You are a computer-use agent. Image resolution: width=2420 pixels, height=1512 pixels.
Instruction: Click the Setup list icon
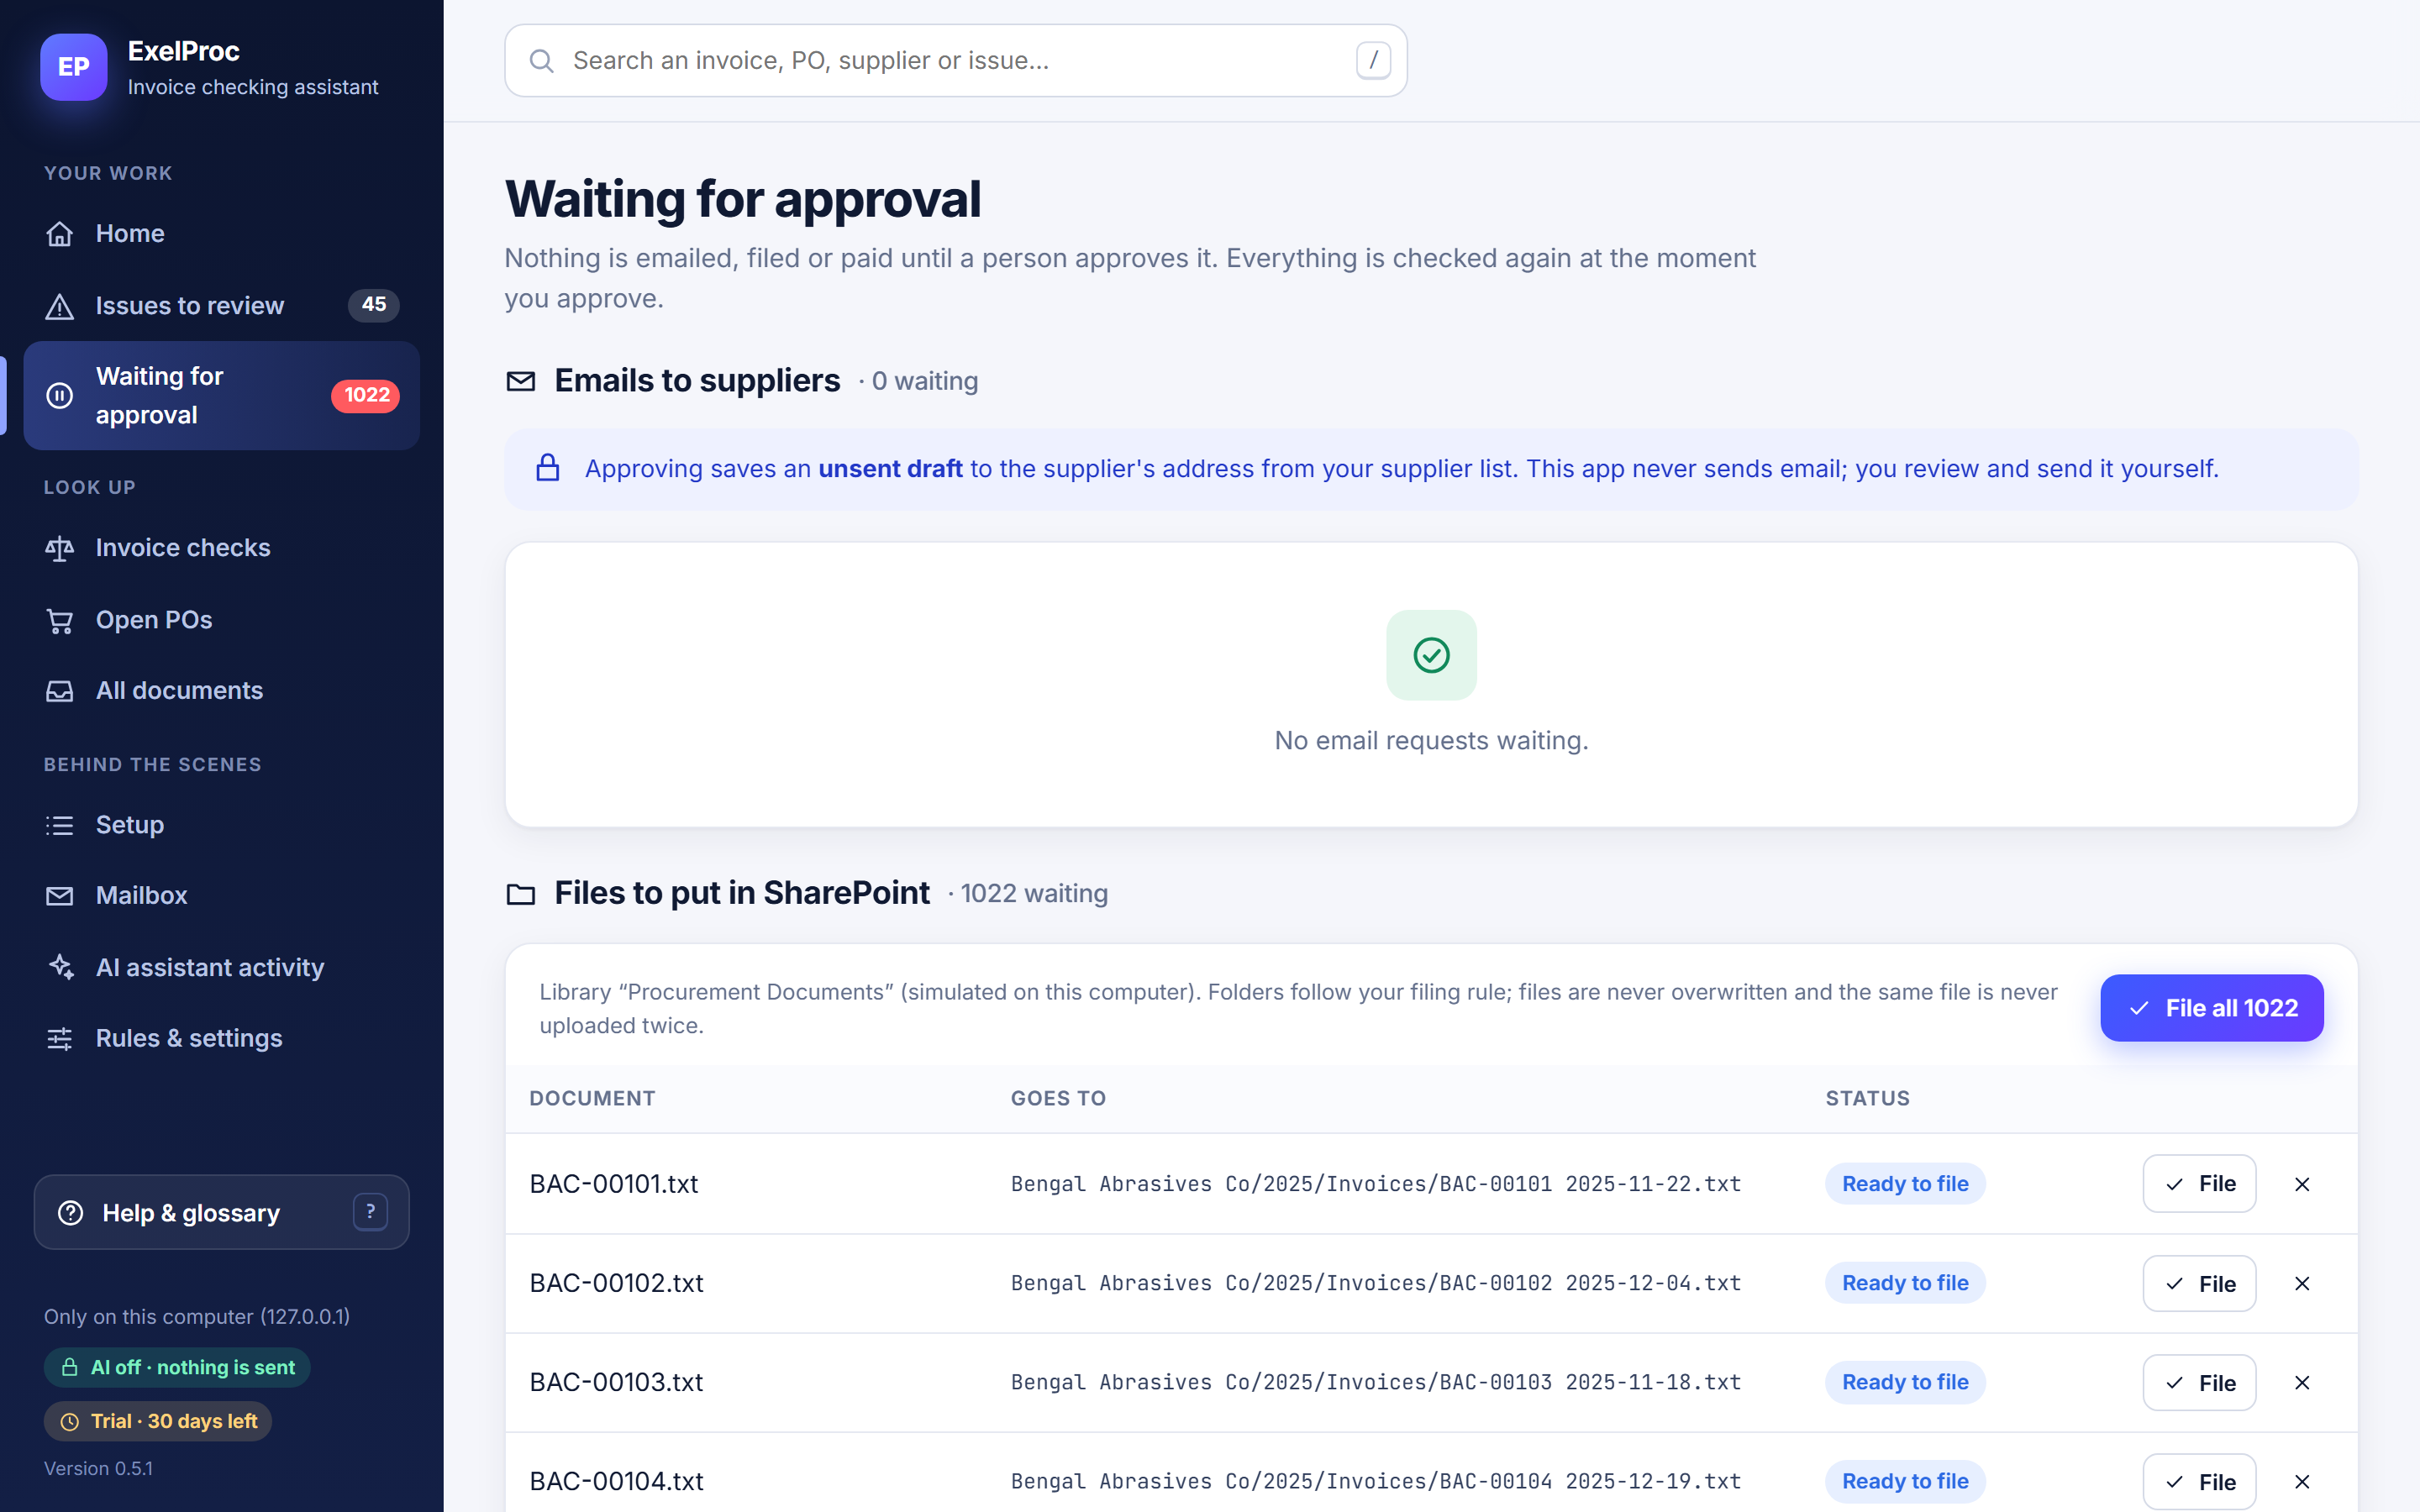pyautogui.click(x=60, y=825)
